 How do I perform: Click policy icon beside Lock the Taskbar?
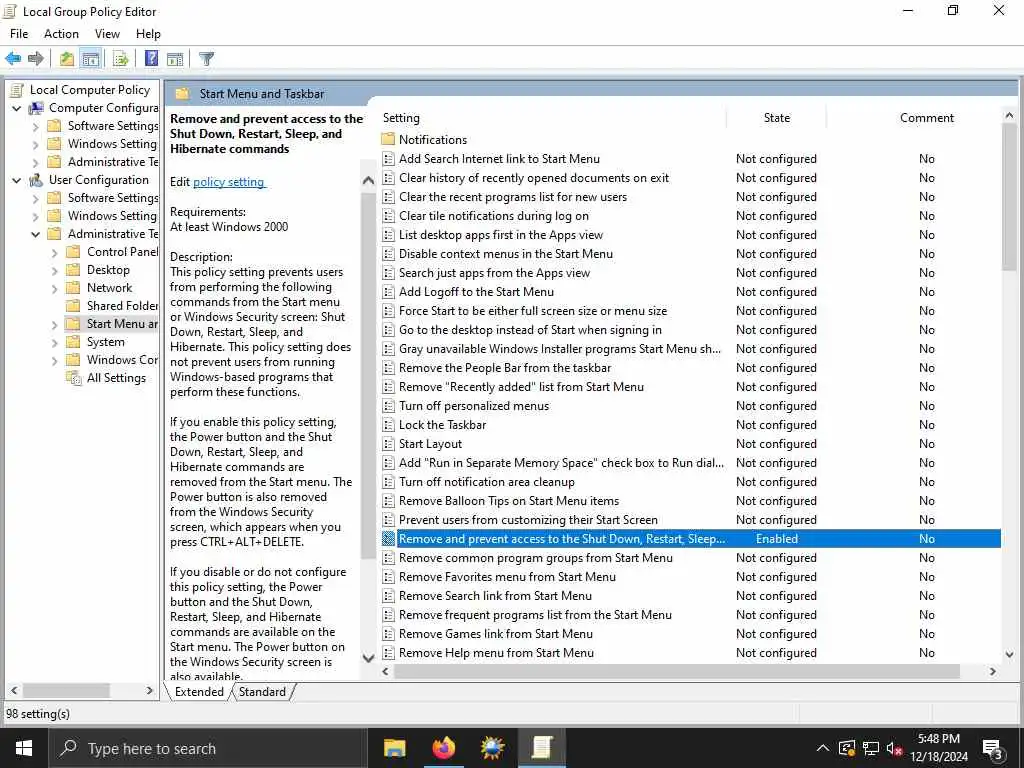click(388, 425)
